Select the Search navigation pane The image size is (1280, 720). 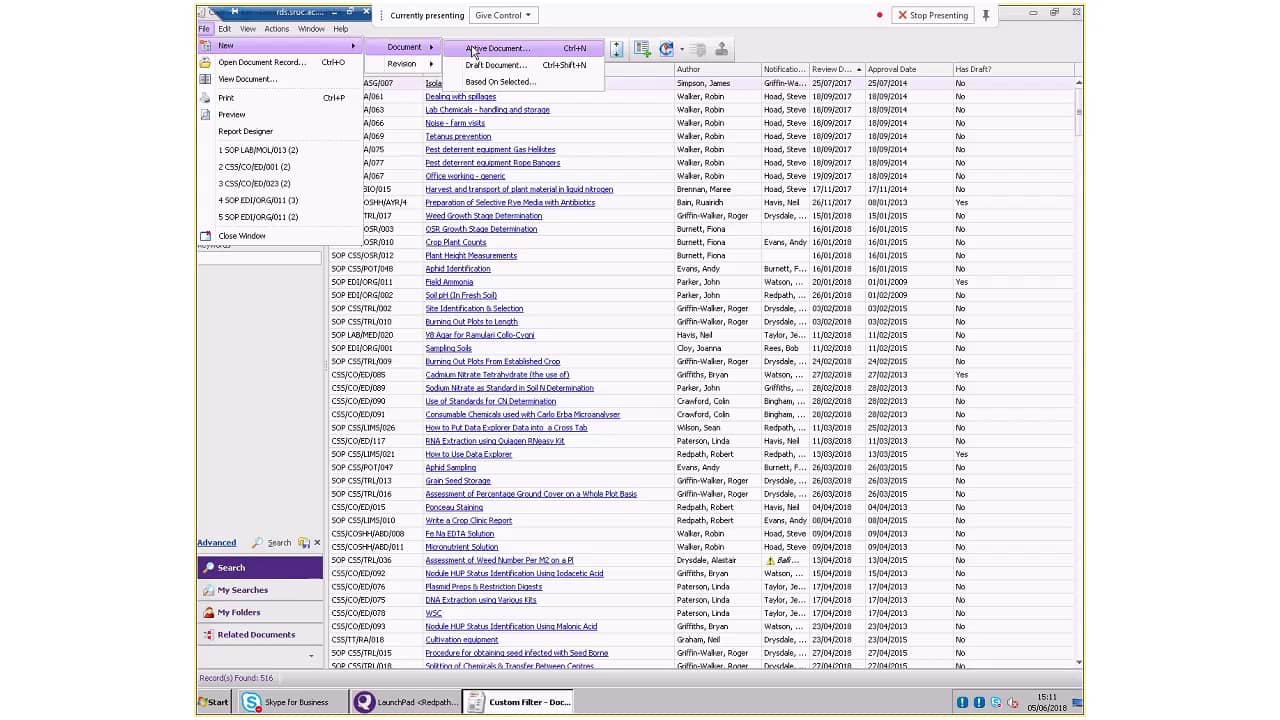click(x=260, y=568)
